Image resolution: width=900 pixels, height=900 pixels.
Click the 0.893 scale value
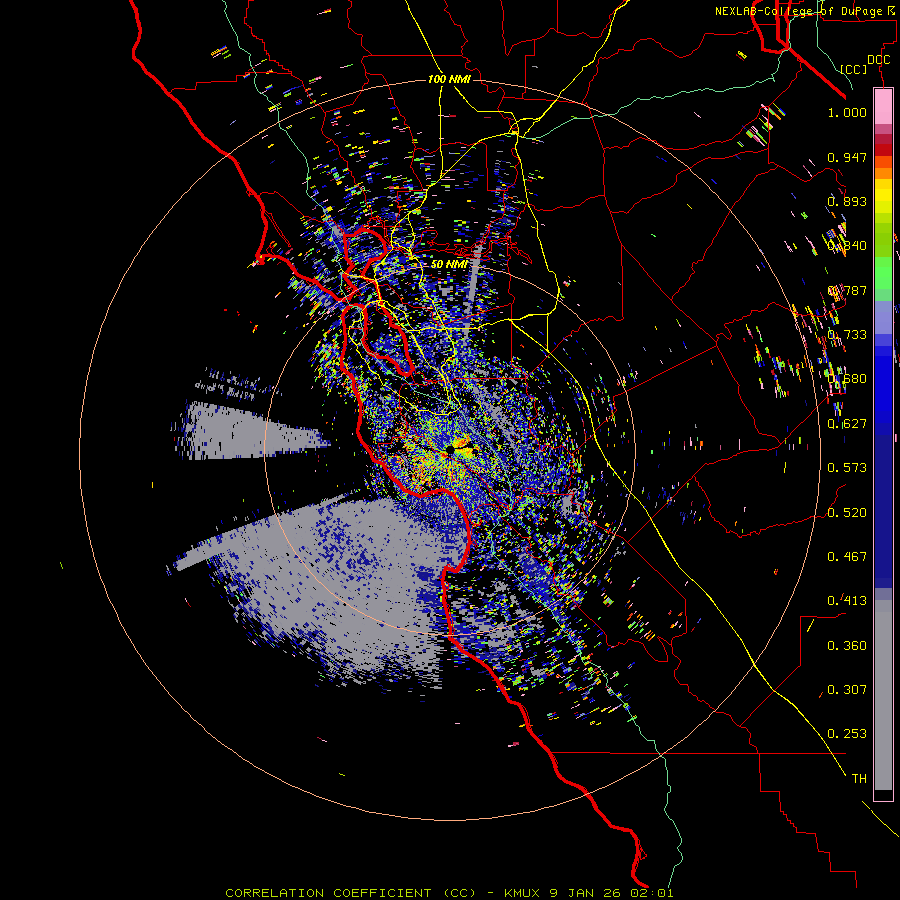click(x=847, y=201)
